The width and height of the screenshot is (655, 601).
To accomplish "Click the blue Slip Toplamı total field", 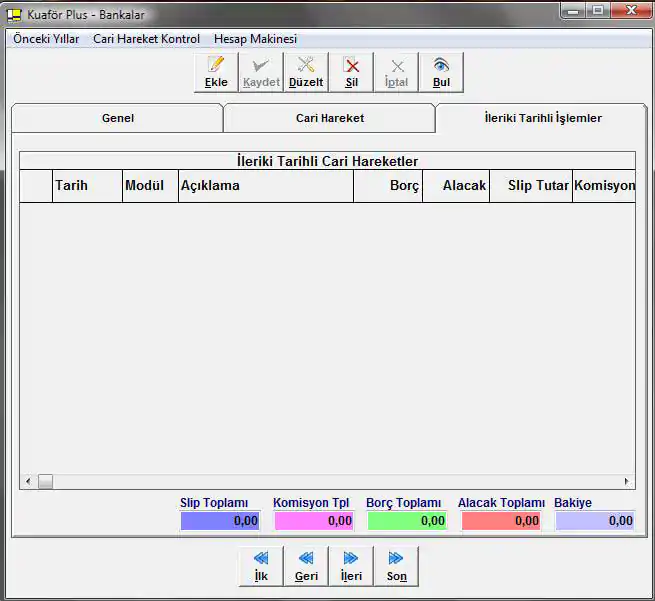I will click(219, 521).
